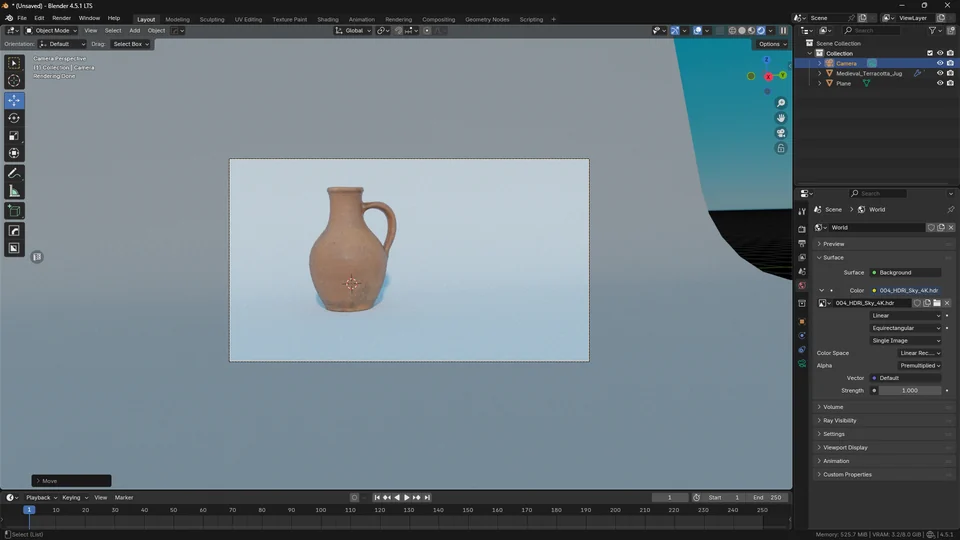960x540 pixels.
Task: Activate the Rotate tool
Action: (14, 118)
